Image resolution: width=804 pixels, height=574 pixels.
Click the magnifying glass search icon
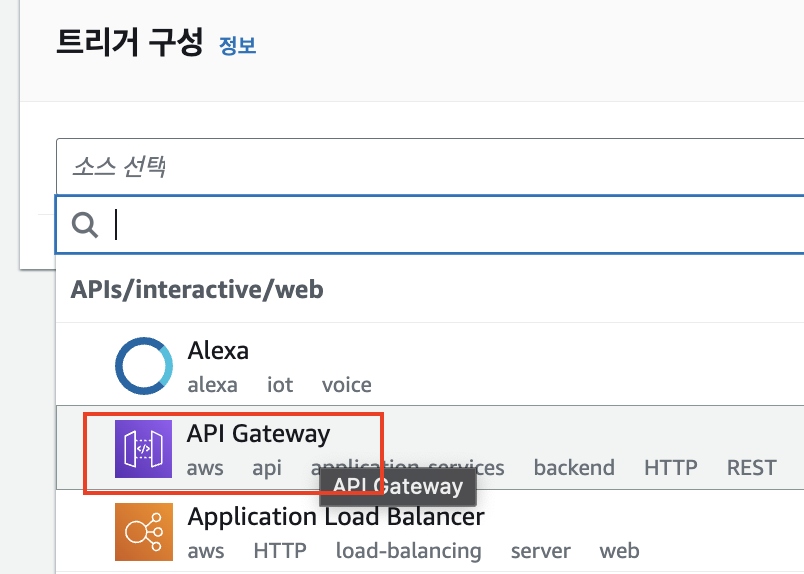(x=85, y=225)
